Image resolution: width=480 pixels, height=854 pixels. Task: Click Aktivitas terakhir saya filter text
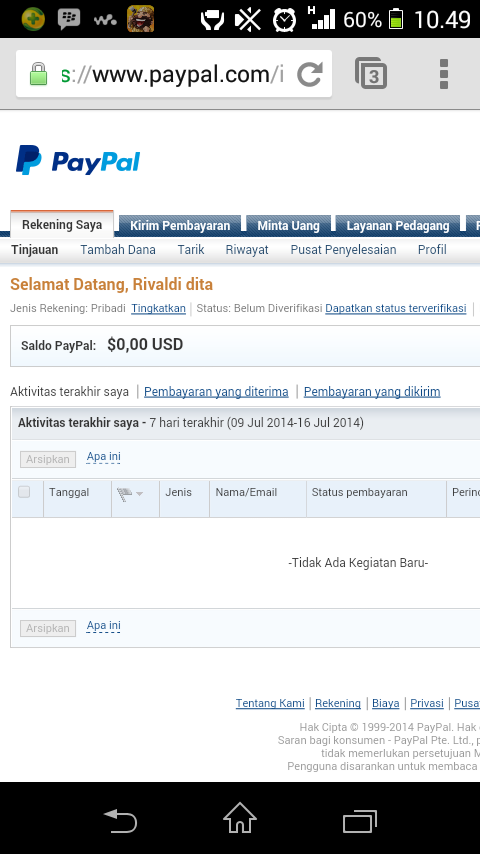(69, 392)
